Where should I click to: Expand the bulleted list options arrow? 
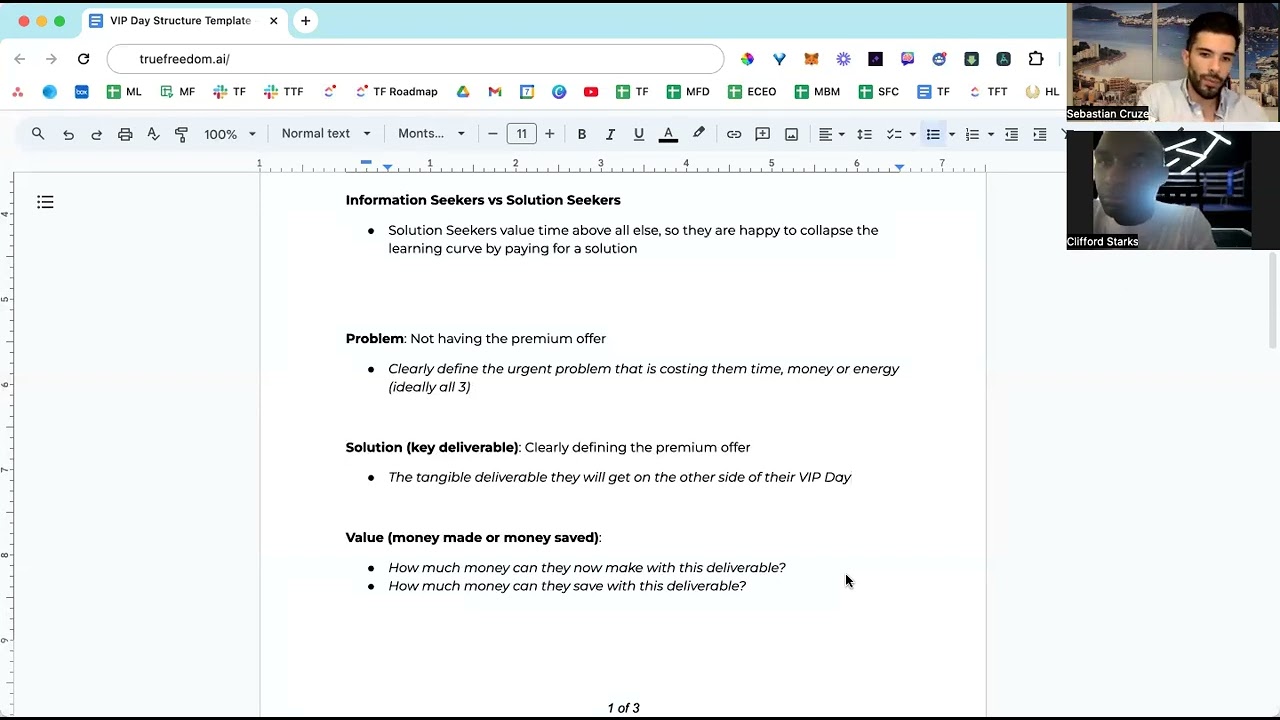pos(951,134)
